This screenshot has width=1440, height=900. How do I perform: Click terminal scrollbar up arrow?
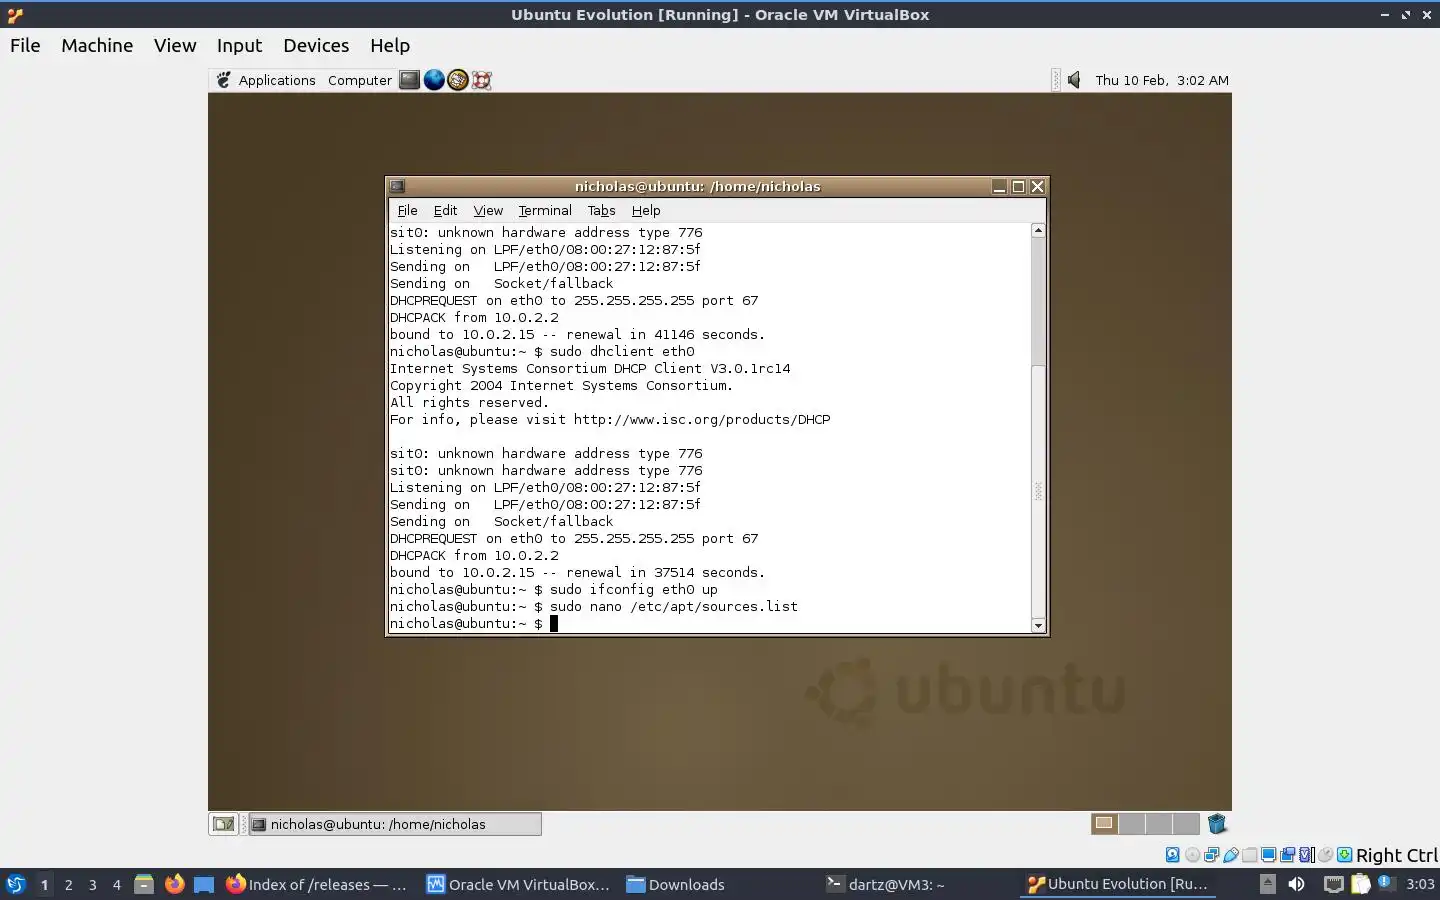pyautogui.click(x=1038, y=230)
